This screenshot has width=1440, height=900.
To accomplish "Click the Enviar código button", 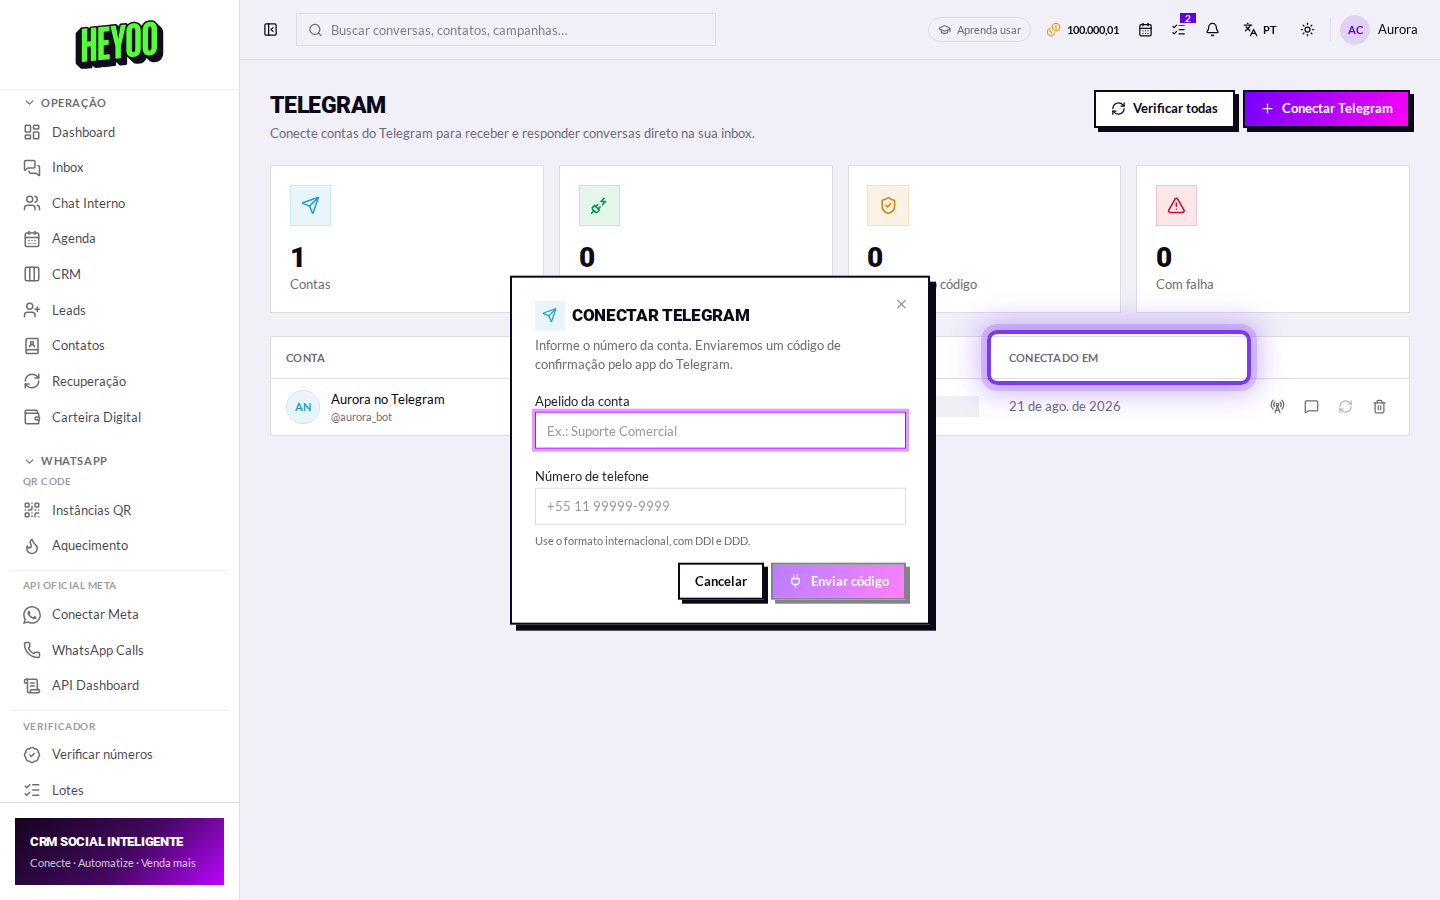I will (838, 581).
